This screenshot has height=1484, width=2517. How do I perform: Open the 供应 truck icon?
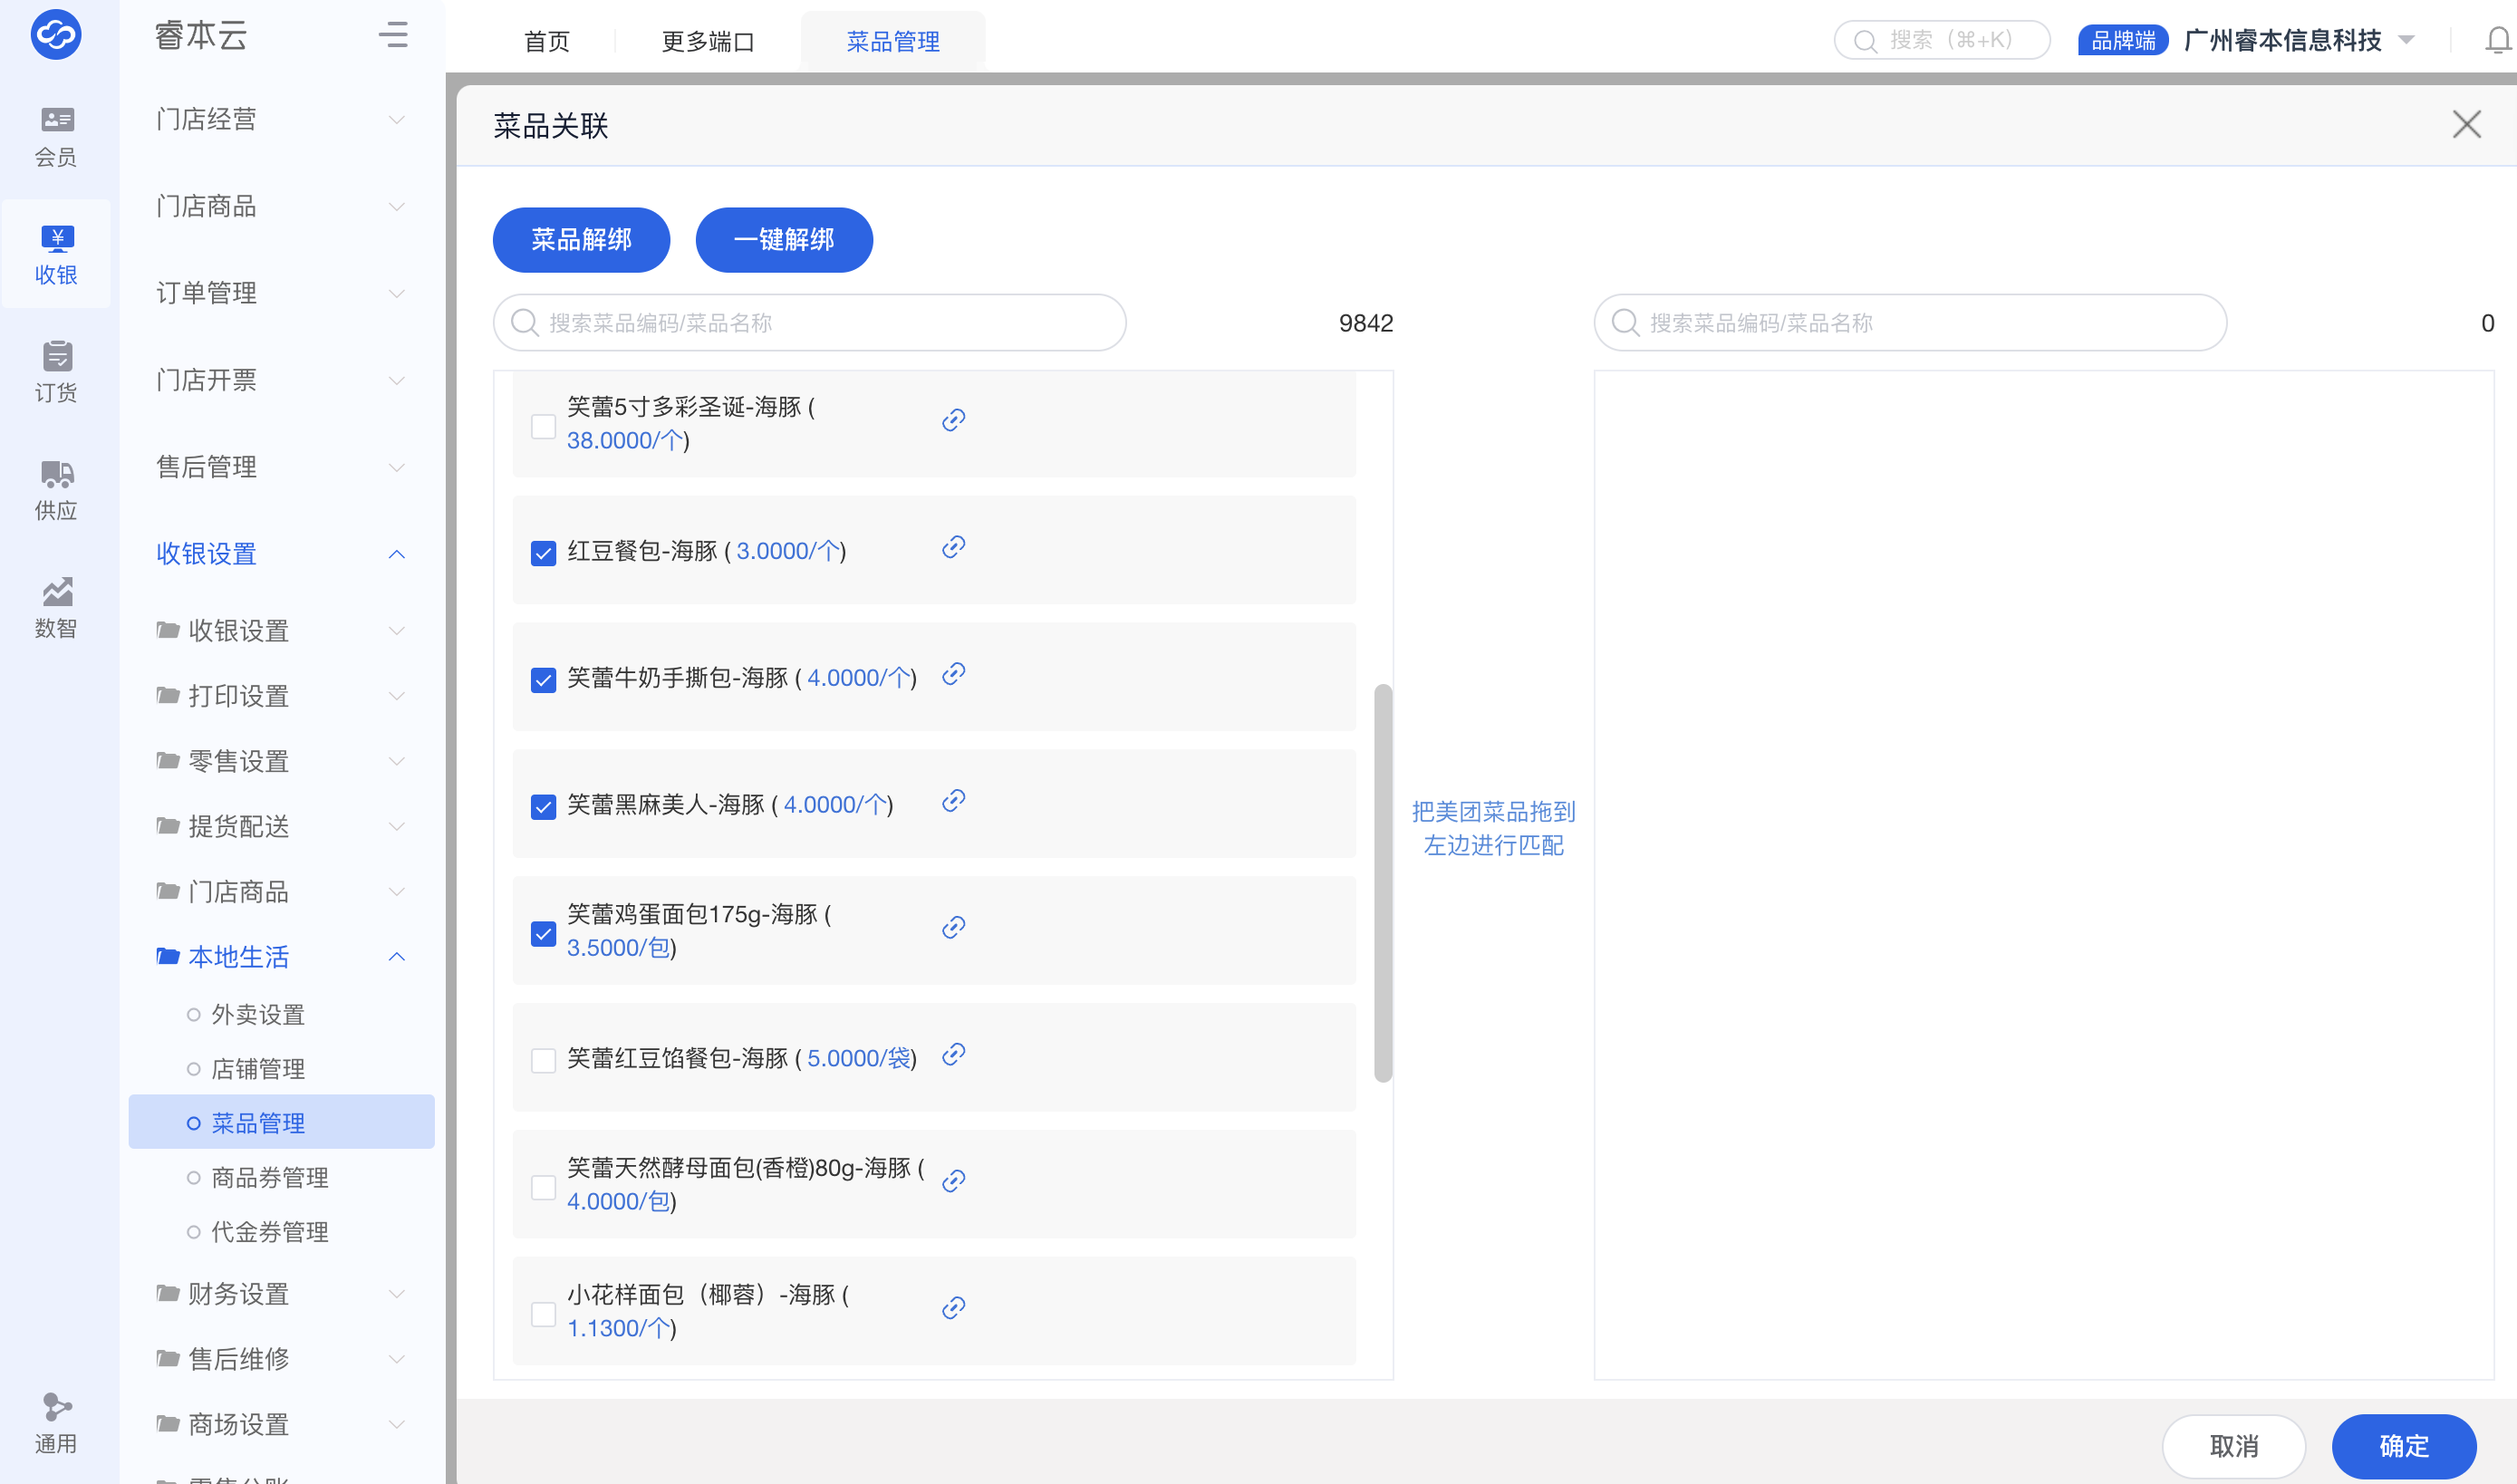point(56,489)
